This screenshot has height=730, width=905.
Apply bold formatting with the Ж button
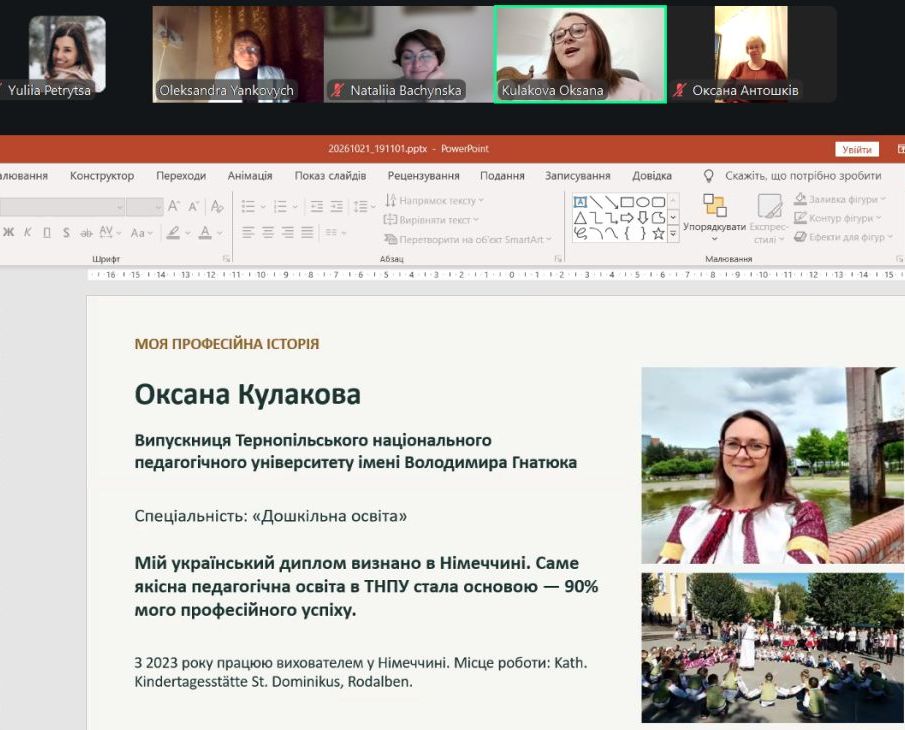8,233
